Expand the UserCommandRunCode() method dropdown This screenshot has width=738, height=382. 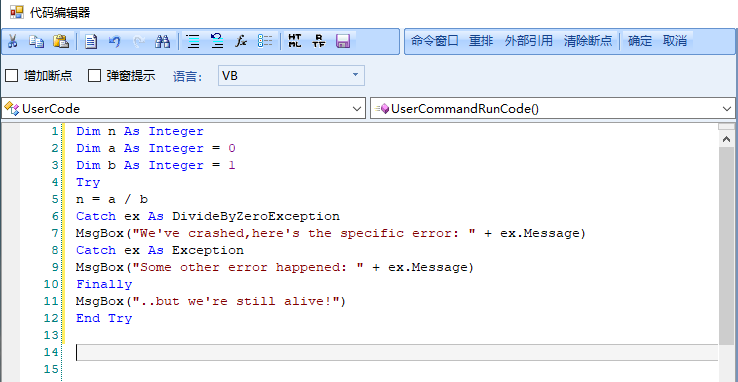(x=553, y=109)
